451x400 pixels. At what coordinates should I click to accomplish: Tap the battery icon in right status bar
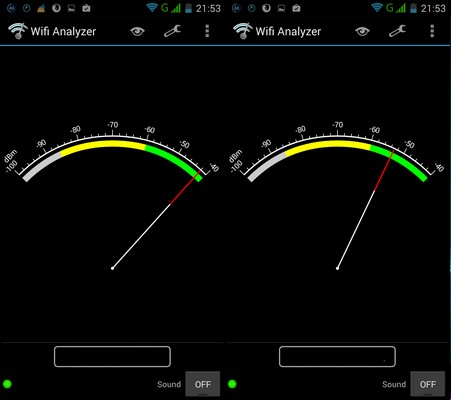click(413, 8)
